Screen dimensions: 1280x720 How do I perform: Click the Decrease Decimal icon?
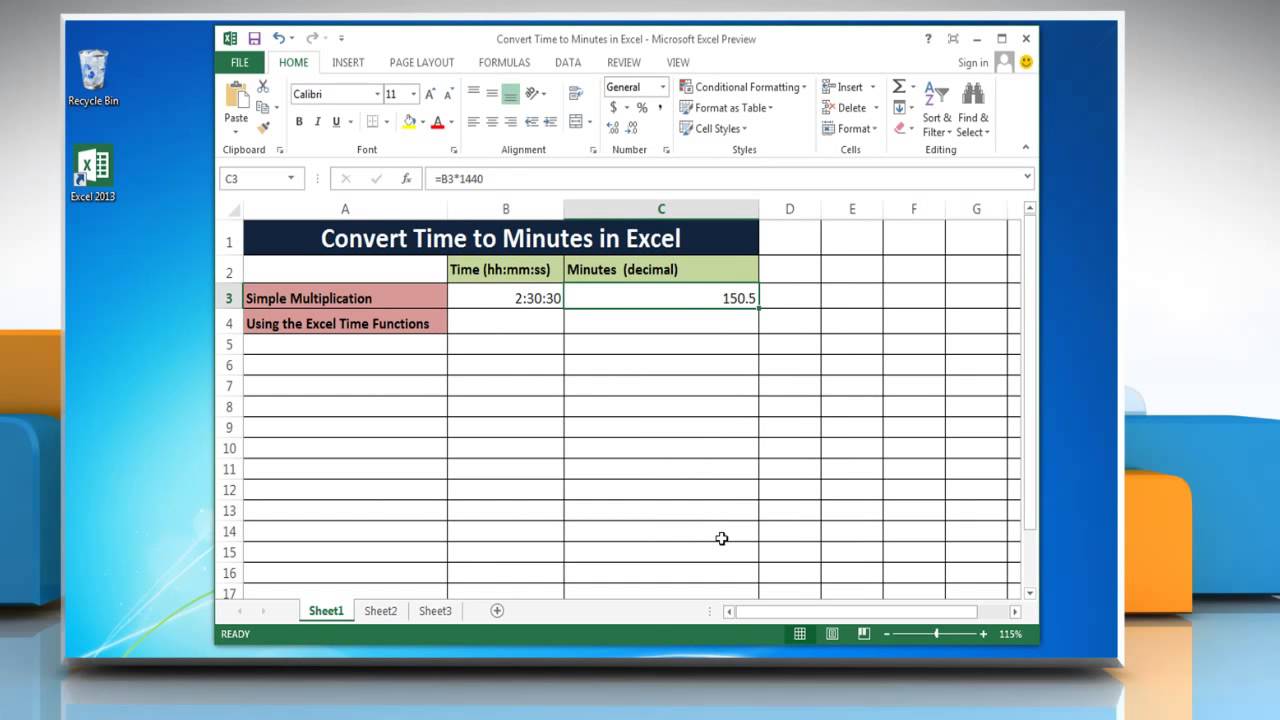(633, 128)
